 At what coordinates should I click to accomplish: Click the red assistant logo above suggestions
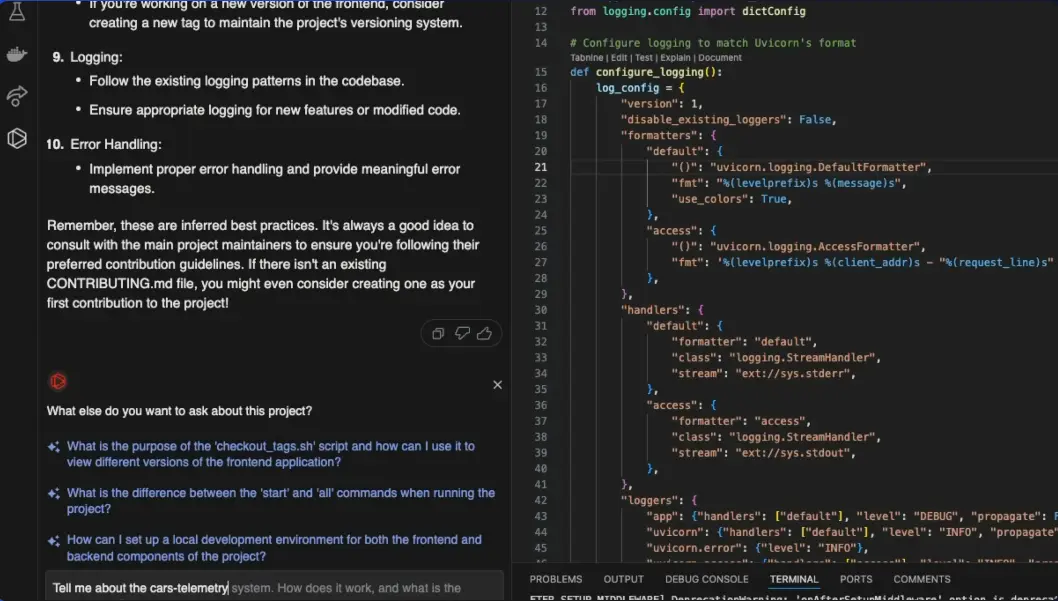[58, 382]
